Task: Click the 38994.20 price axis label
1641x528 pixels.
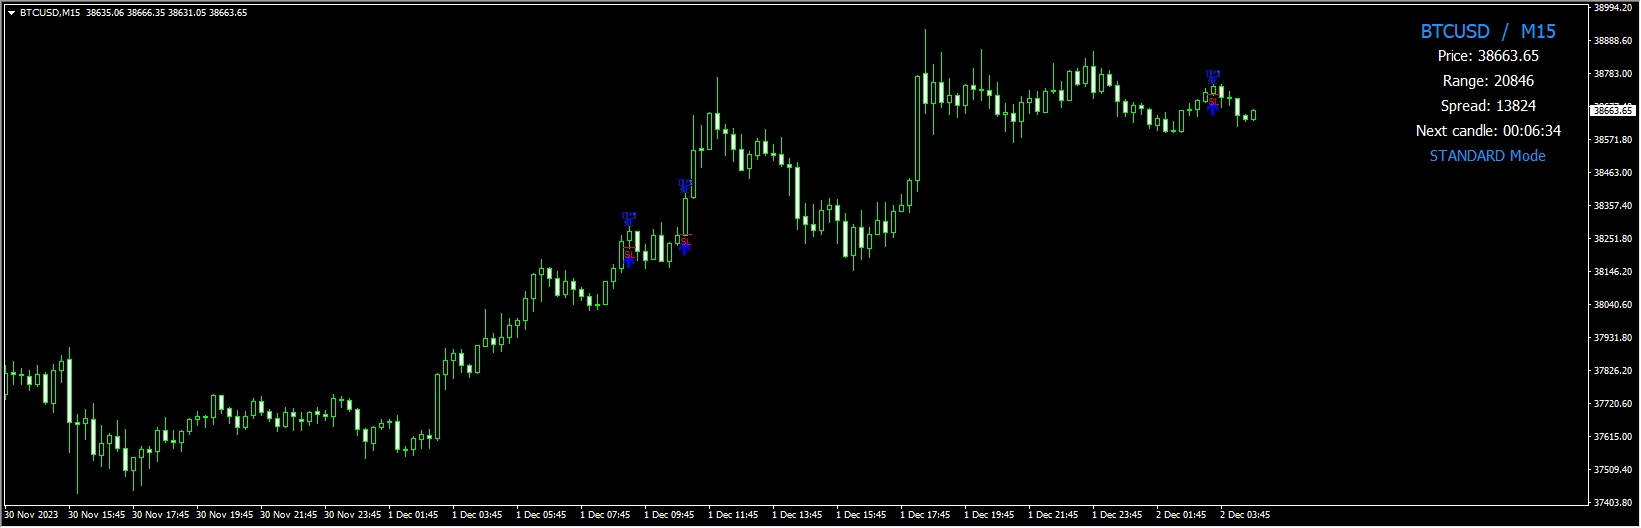Action: pyautogui.click(x=1612, y=8)
